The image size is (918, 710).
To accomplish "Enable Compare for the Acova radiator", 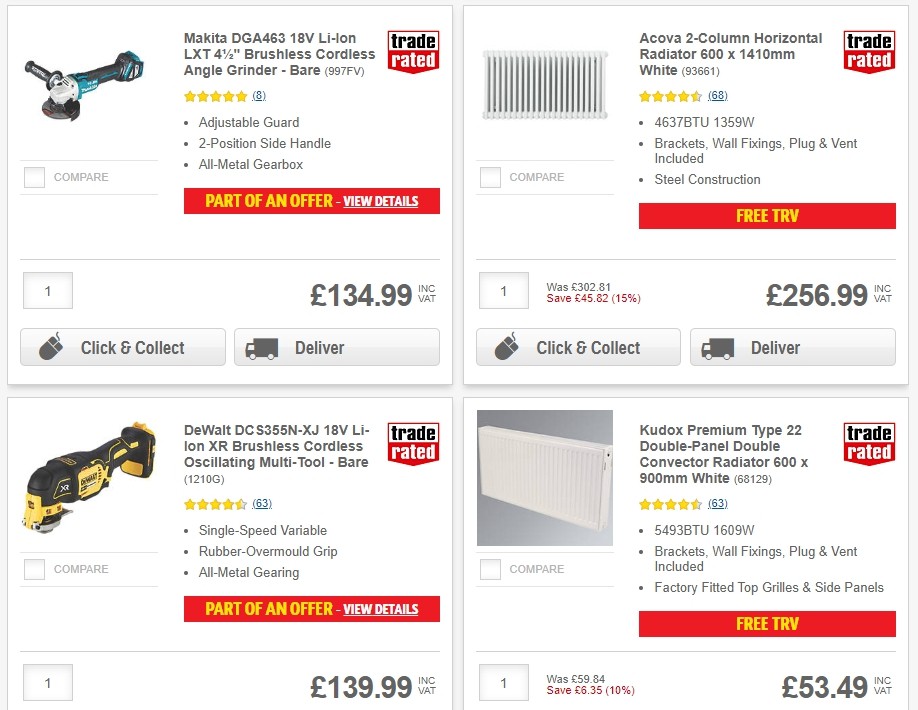I will click(x=490, y=177).
